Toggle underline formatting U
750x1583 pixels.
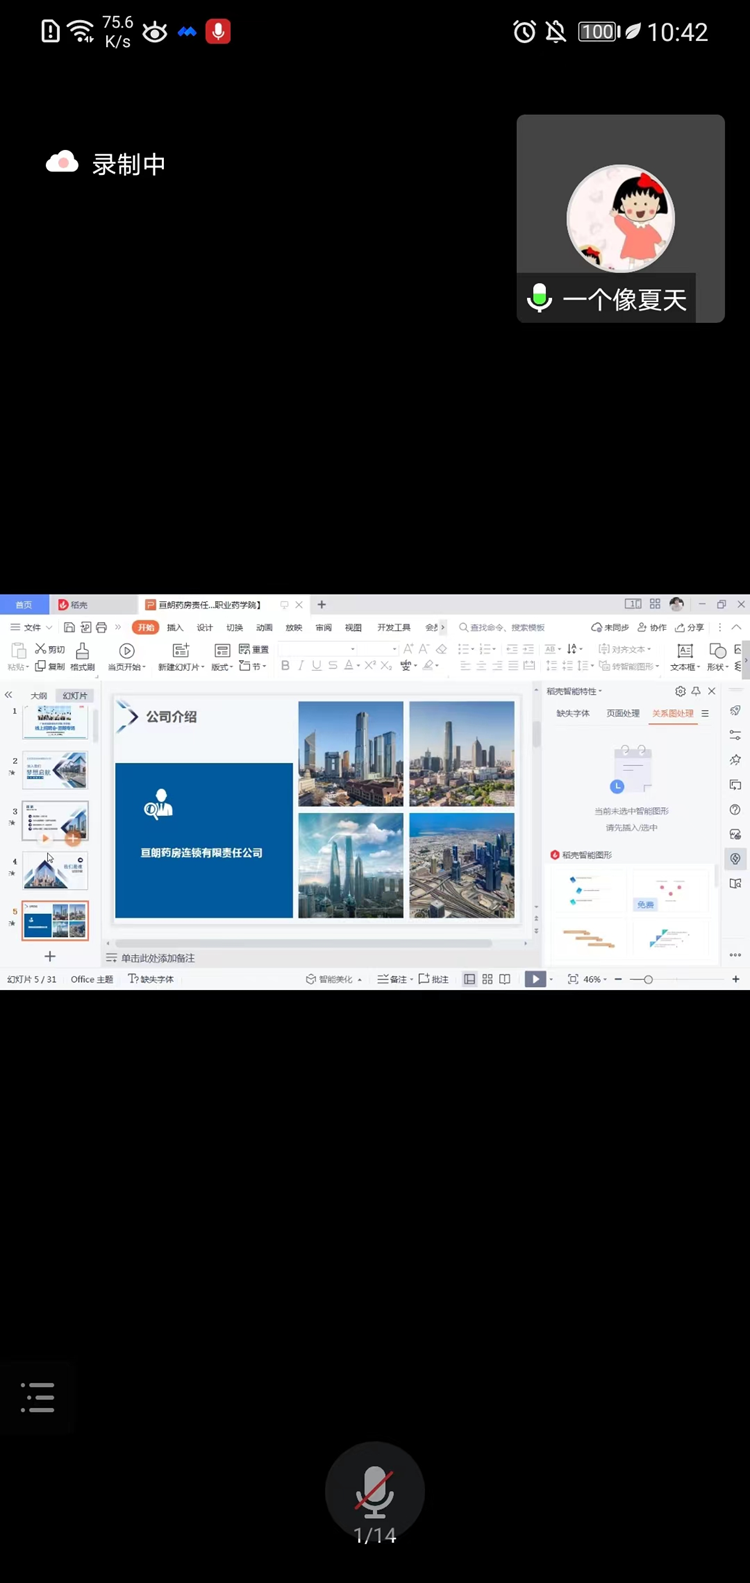[316, 666]
